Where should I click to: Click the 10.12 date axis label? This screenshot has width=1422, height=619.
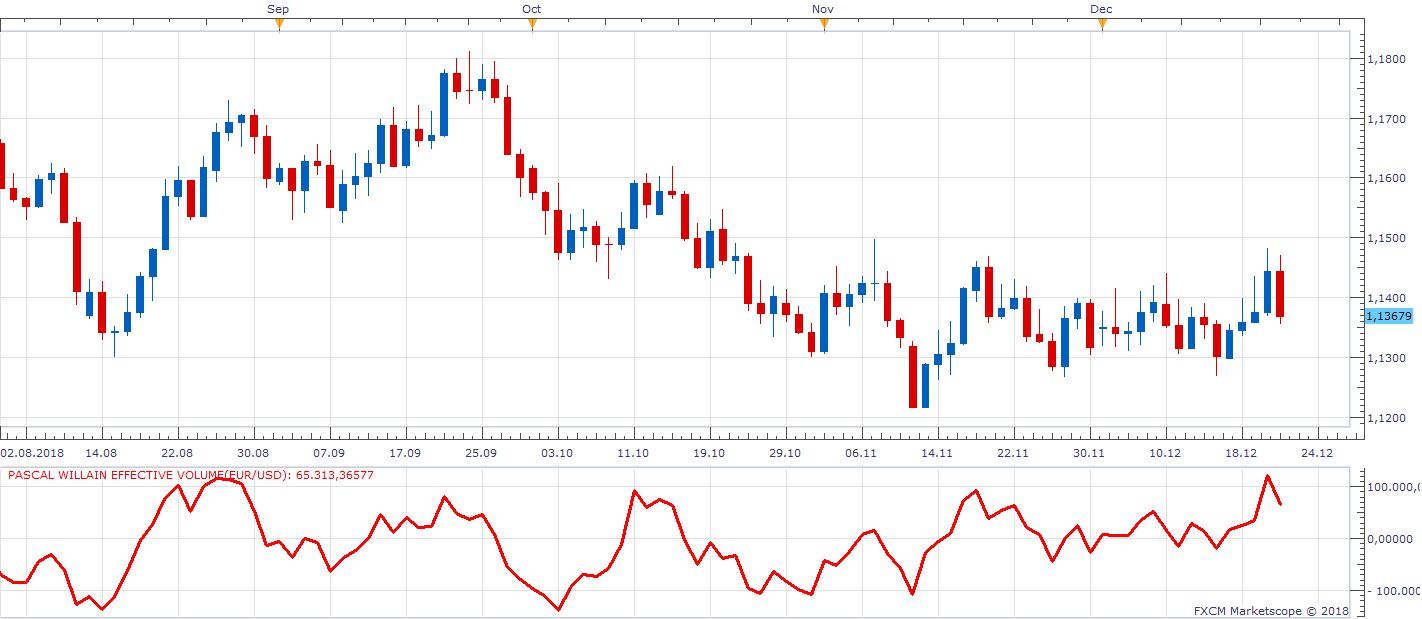pos(1165,453)
